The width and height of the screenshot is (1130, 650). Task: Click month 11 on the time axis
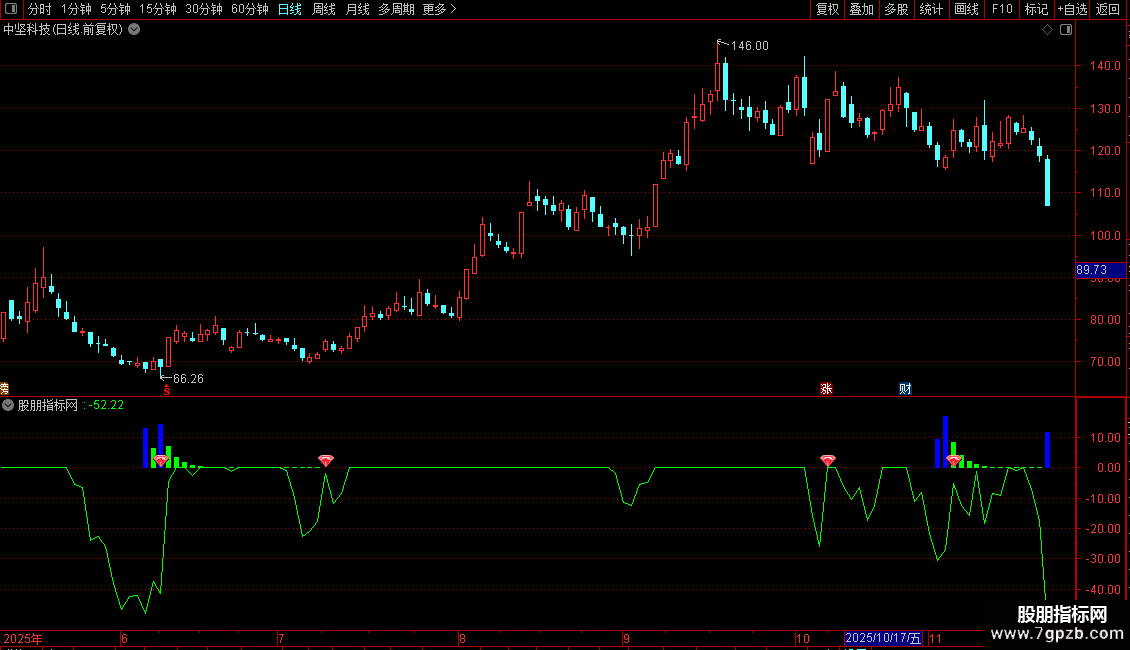pos(935,638)
